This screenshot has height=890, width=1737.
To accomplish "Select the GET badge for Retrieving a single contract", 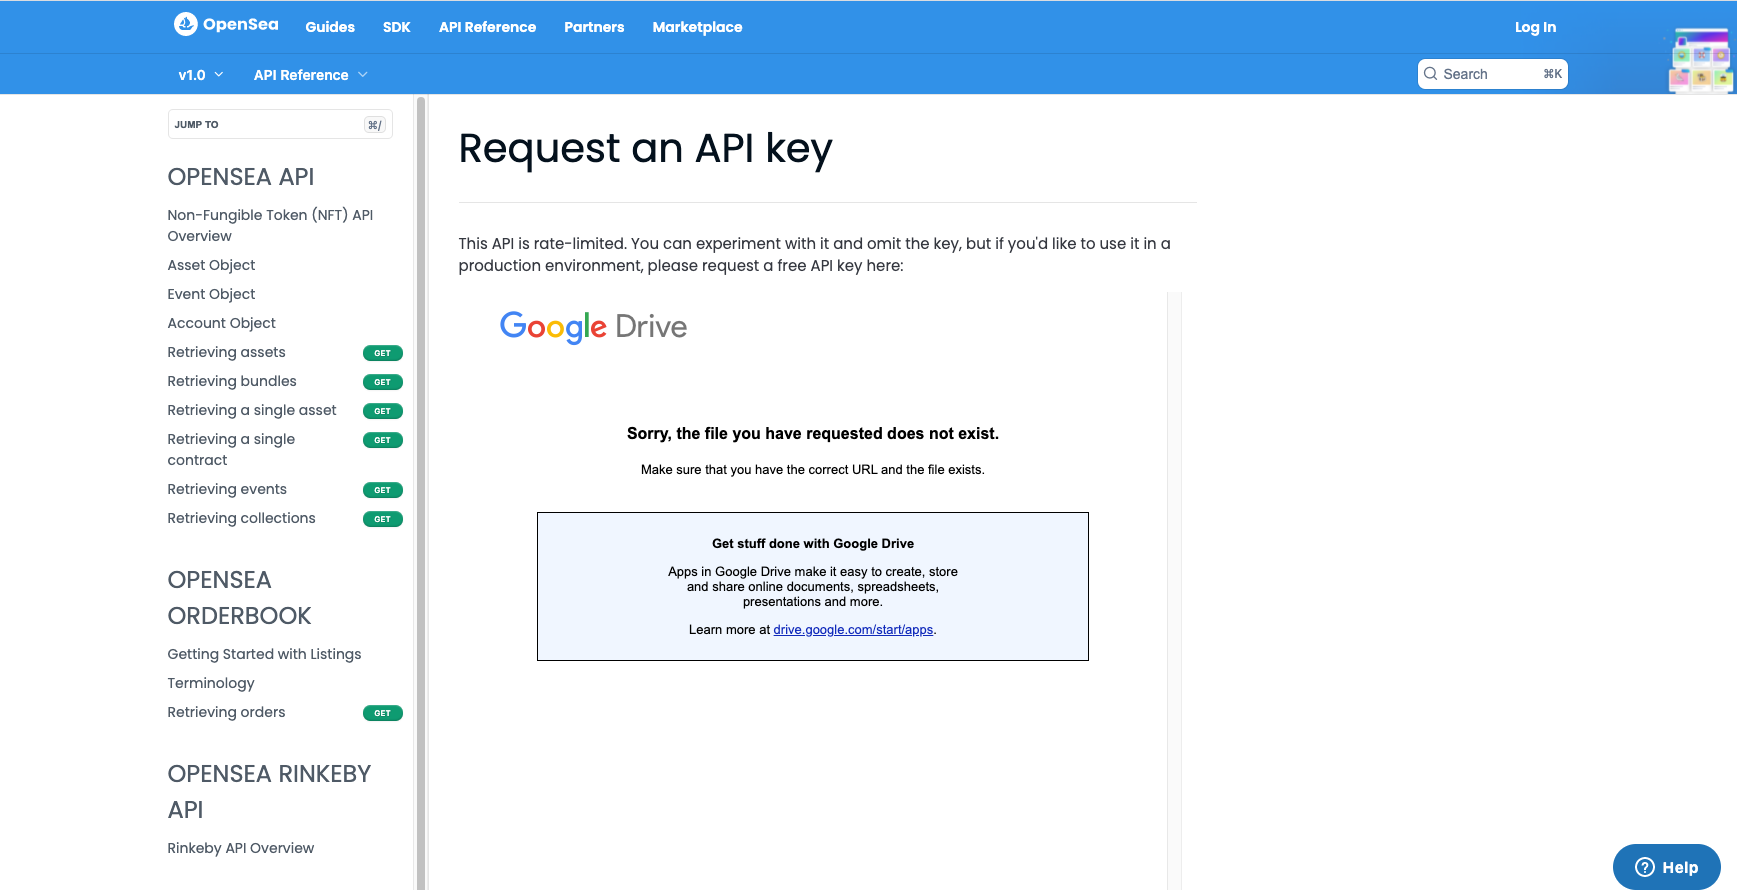I will (x=382, y=440).
